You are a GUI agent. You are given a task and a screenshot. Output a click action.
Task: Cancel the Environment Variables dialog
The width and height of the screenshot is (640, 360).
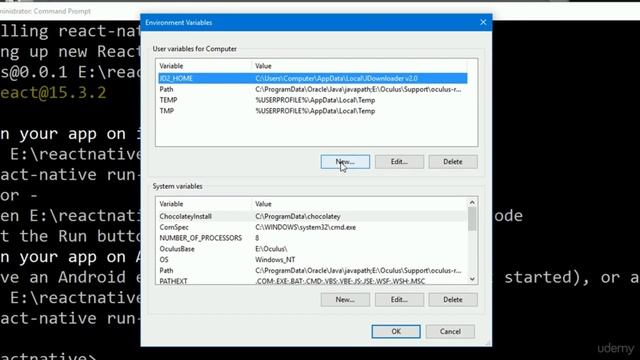tap(450, 331)
